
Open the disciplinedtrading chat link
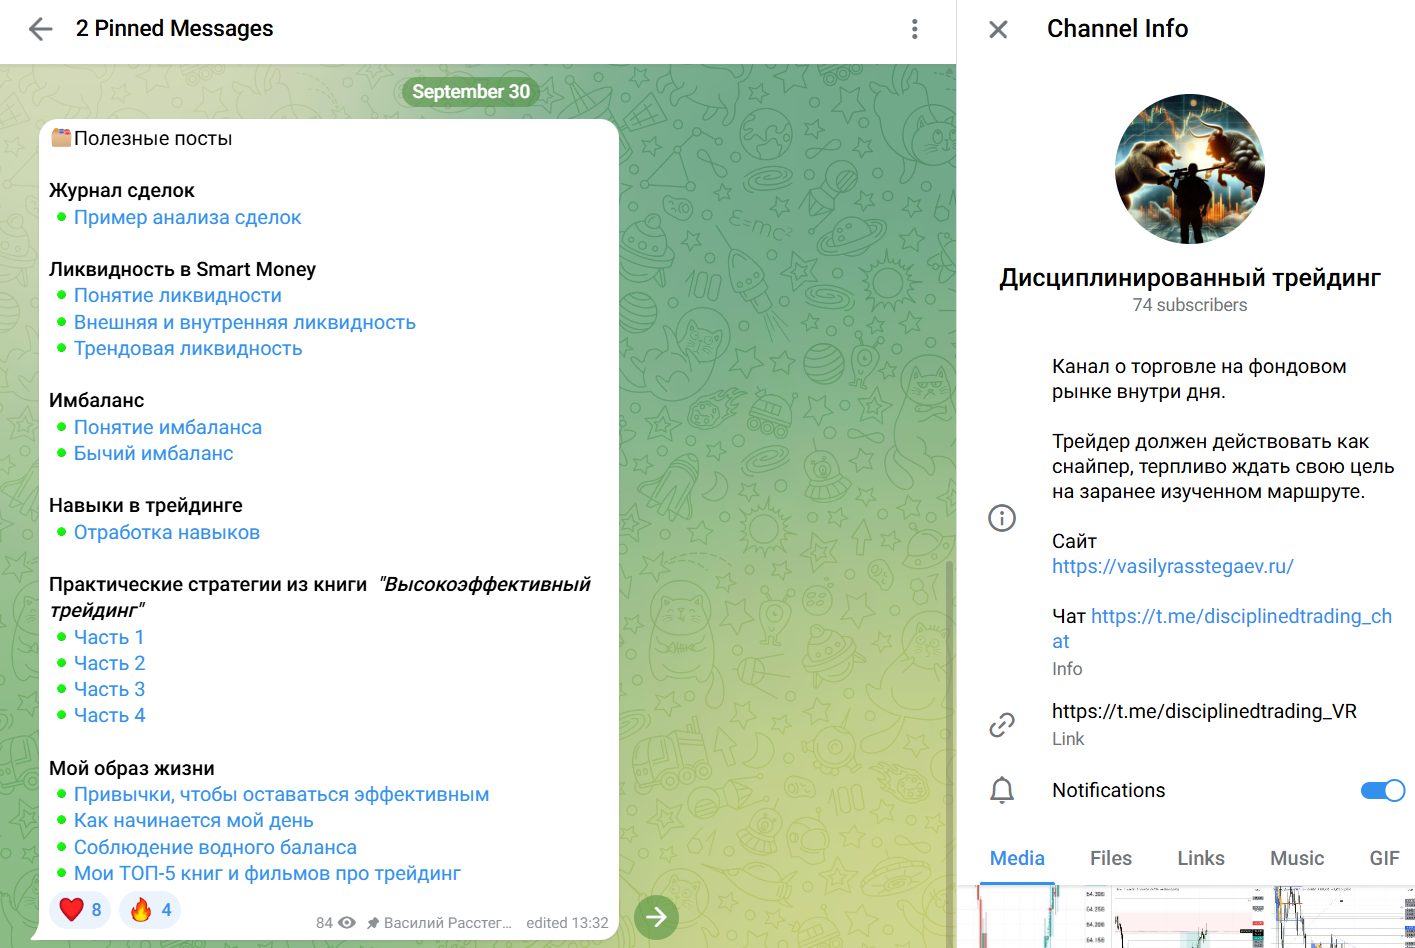(x=1243, y=616)
